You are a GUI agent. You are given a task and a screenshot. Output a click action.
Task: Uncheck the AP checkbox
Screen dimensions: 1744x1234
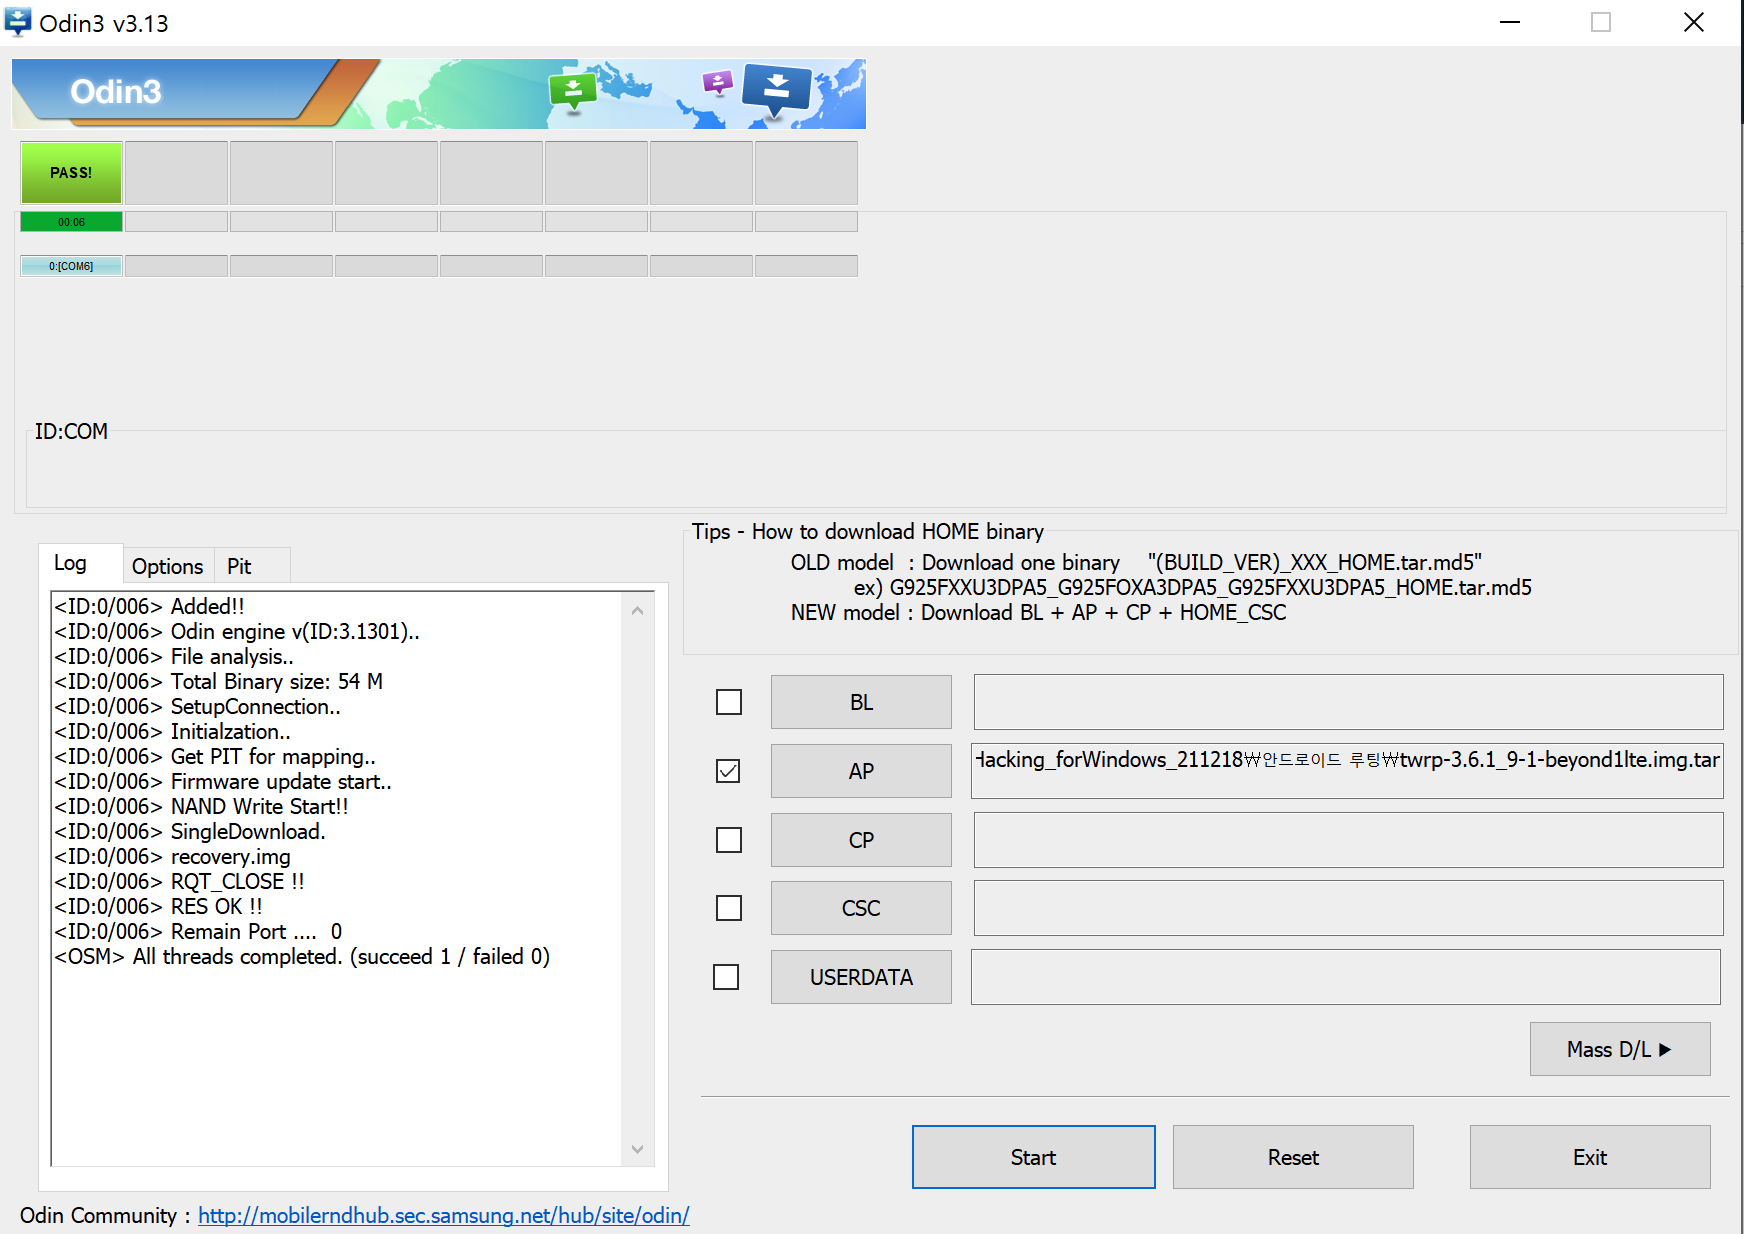pyautogui.click(x=729, y=771)
